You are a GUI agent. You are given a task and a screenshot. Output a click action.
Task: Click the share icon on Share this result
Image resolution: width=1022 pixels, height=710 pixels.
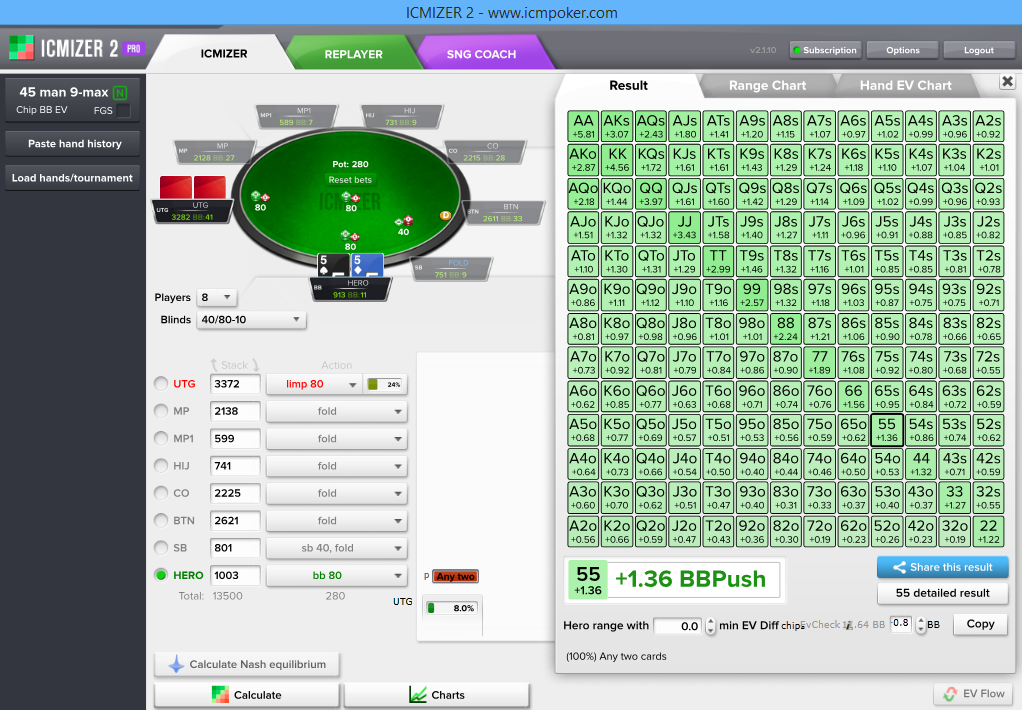[x=899, y=567]
